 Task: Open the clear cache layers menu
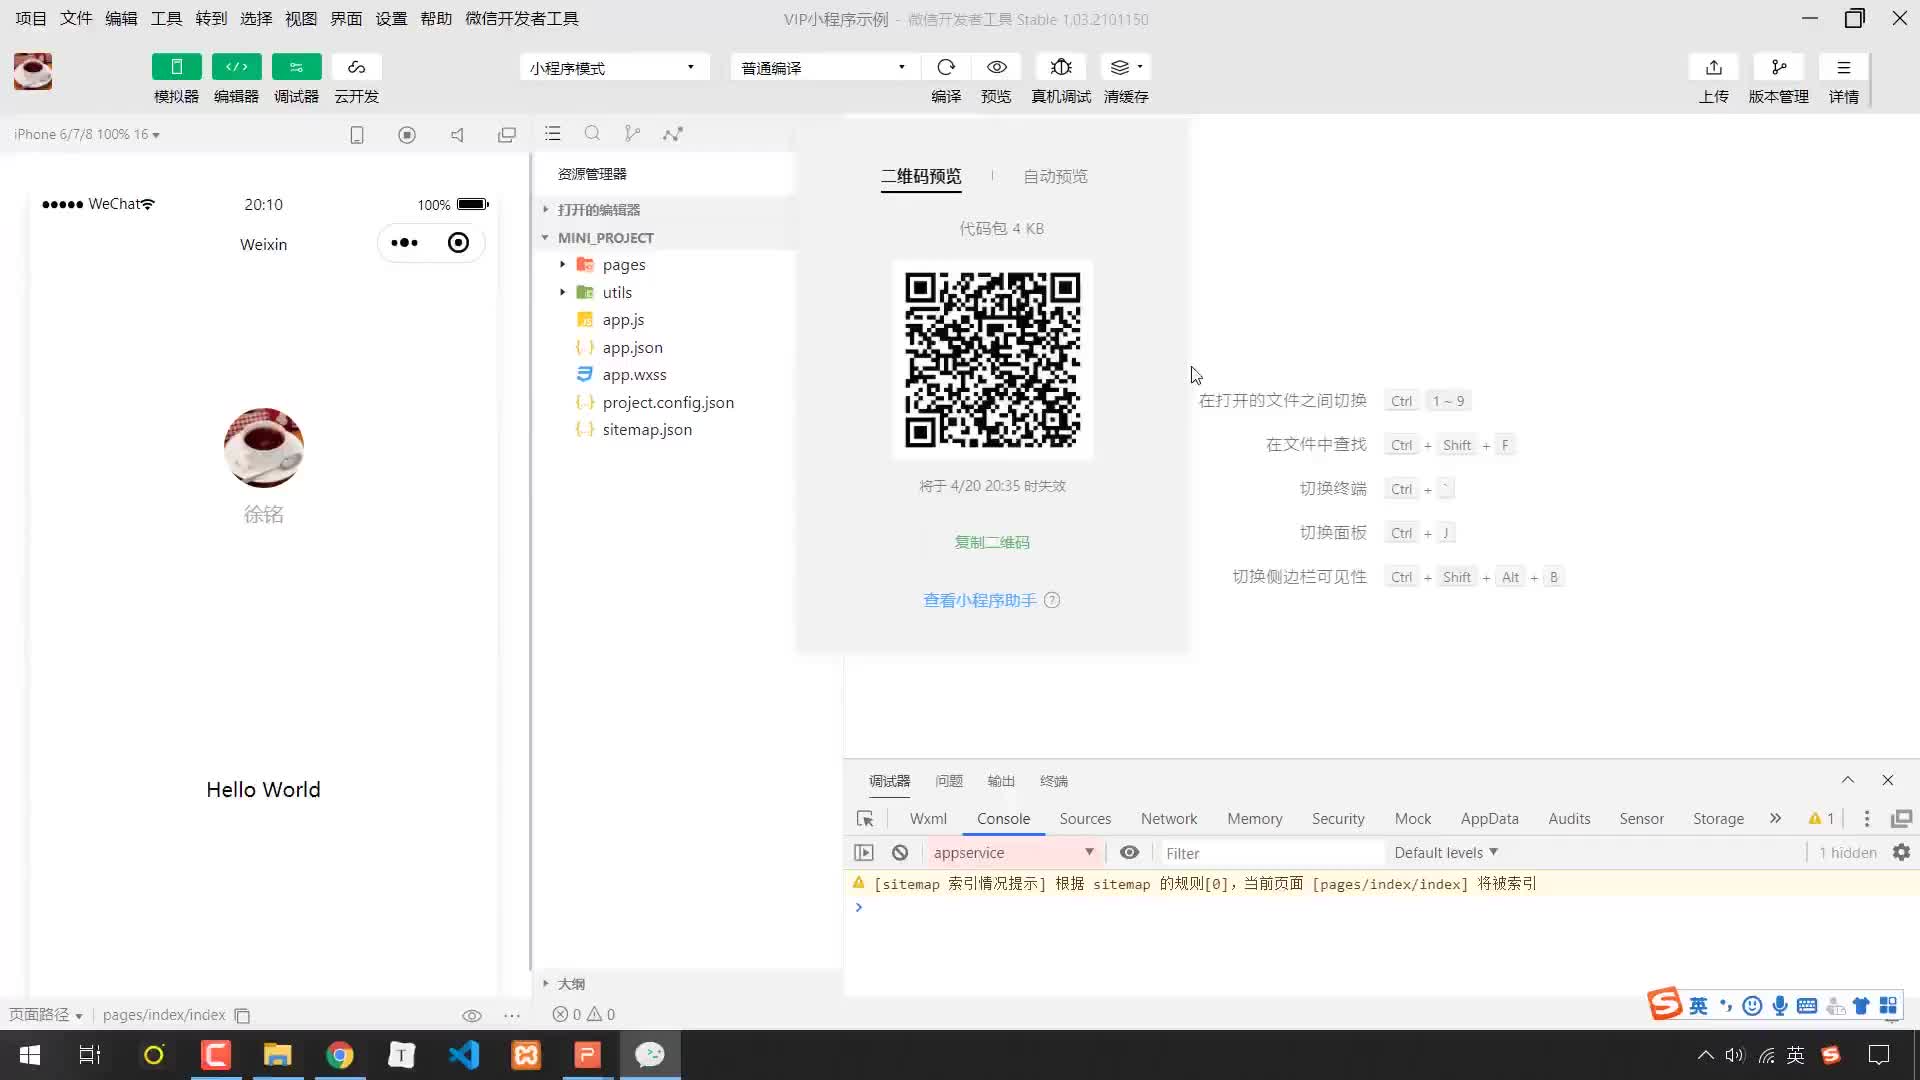tap(1126, 67)
